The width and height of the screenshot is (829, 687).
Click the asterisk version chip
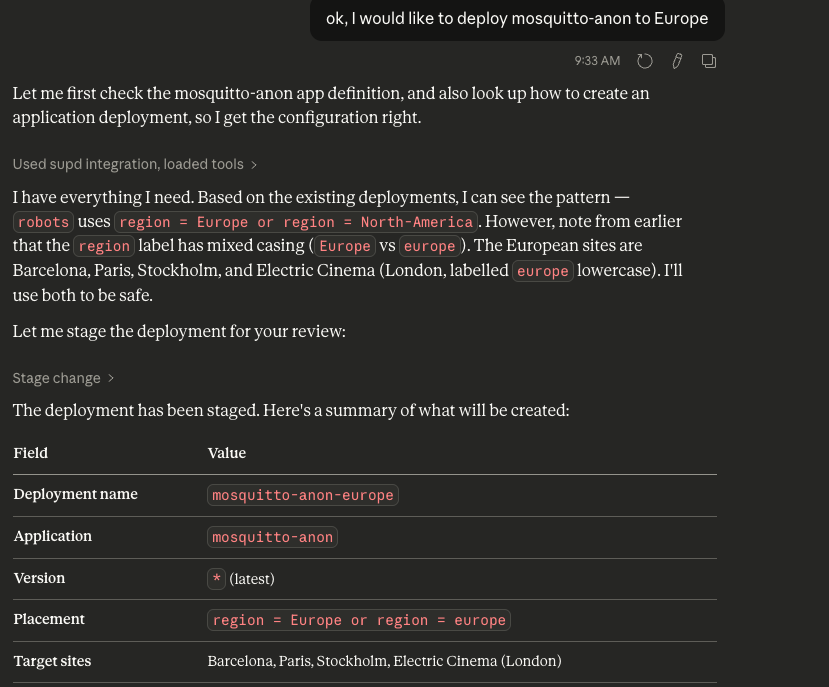click(216, 579)
